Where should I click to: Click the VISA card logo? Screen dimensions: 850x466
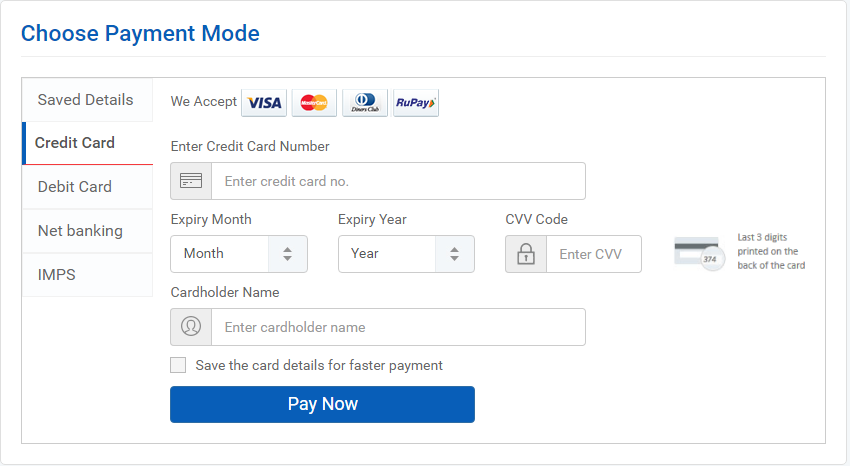(264, 102)
